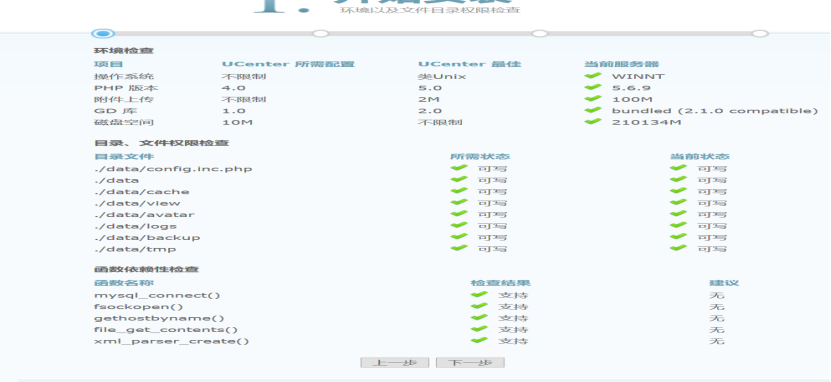Viewport: 831px width, 382px height.
Task: Select the ./data/backup path text
Action: (147, 238)
